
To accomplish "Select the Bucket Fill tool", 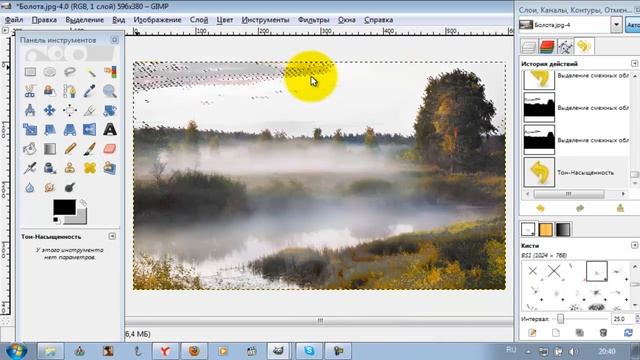I will click(x=30, y=149).
